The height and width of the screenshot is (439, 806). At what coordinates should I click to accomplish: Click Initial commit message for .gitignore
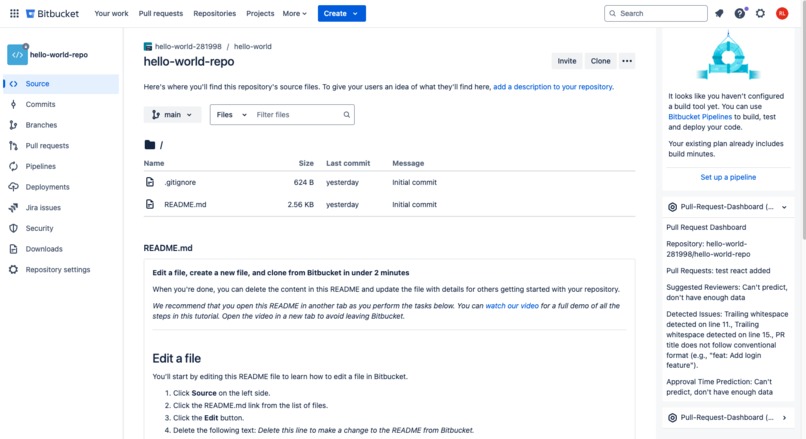pos(414,182)
